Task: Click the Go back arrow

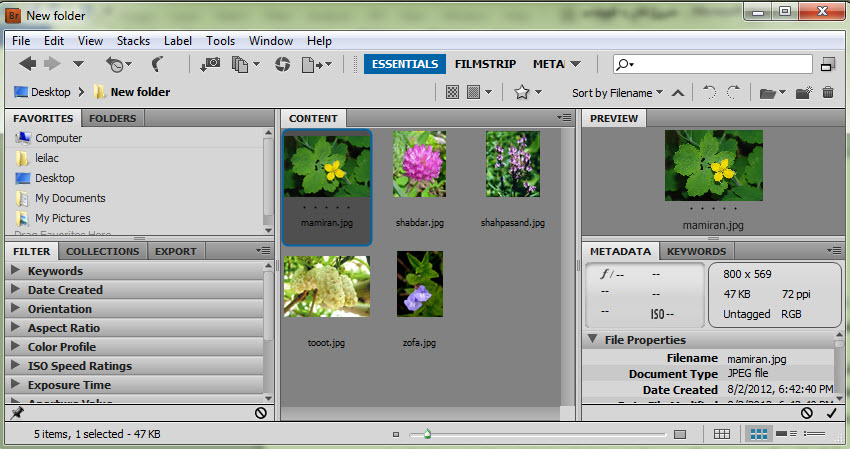Action: point(27,64)
